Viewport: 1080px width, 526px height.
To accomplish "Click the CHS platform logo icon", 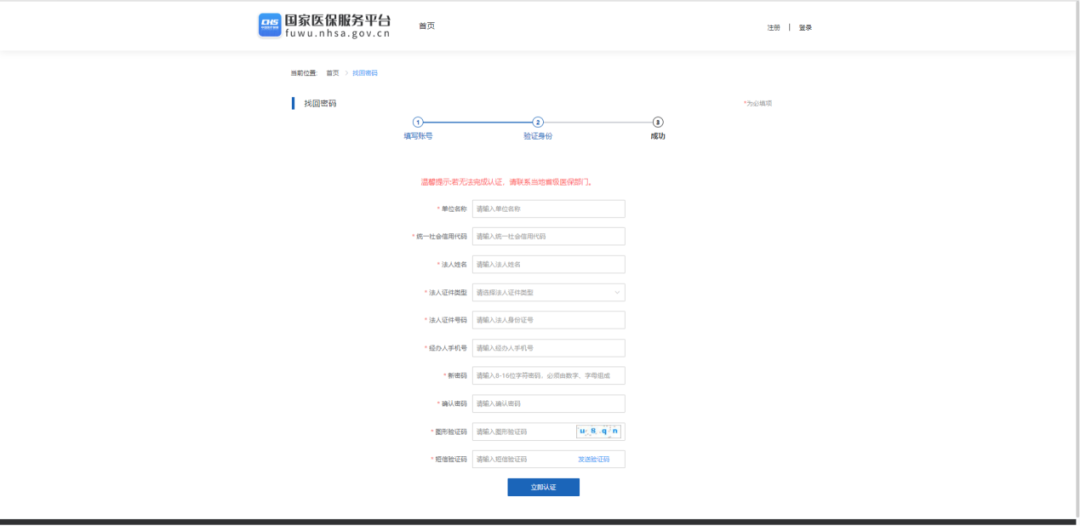I will (x=270, y=25).
